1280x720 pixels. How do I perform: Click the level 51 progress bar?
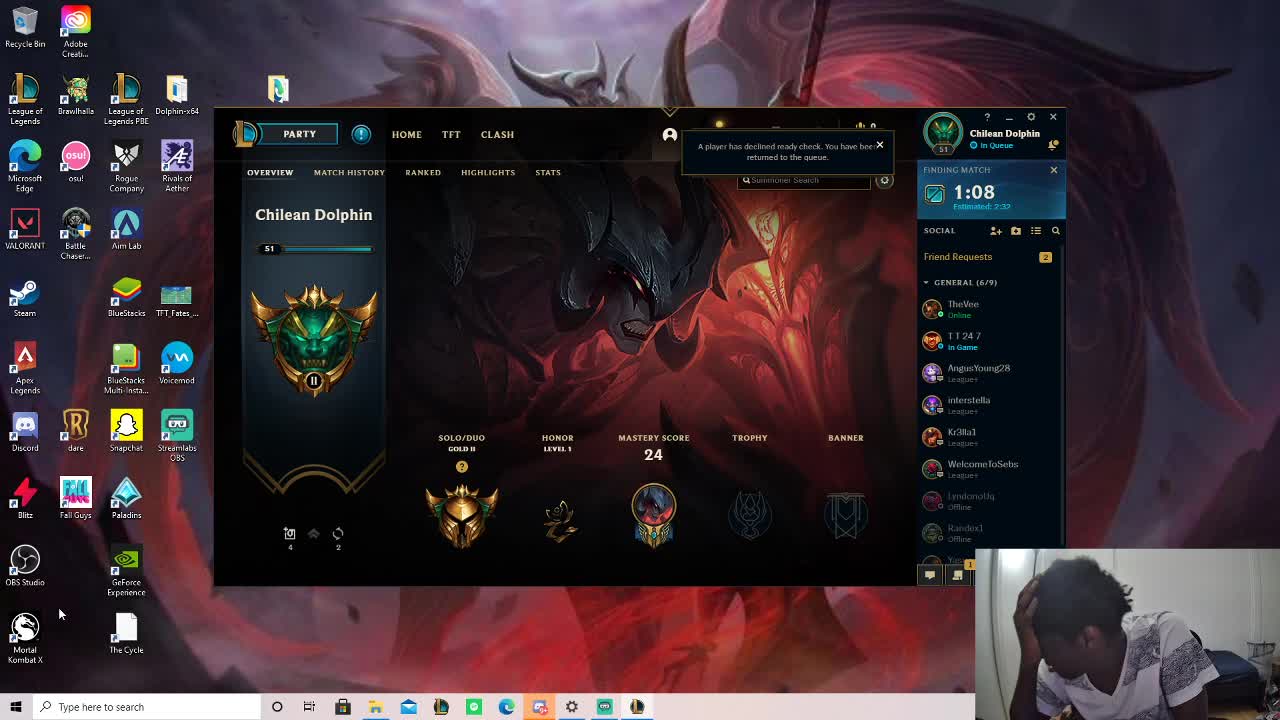(316, 249)
